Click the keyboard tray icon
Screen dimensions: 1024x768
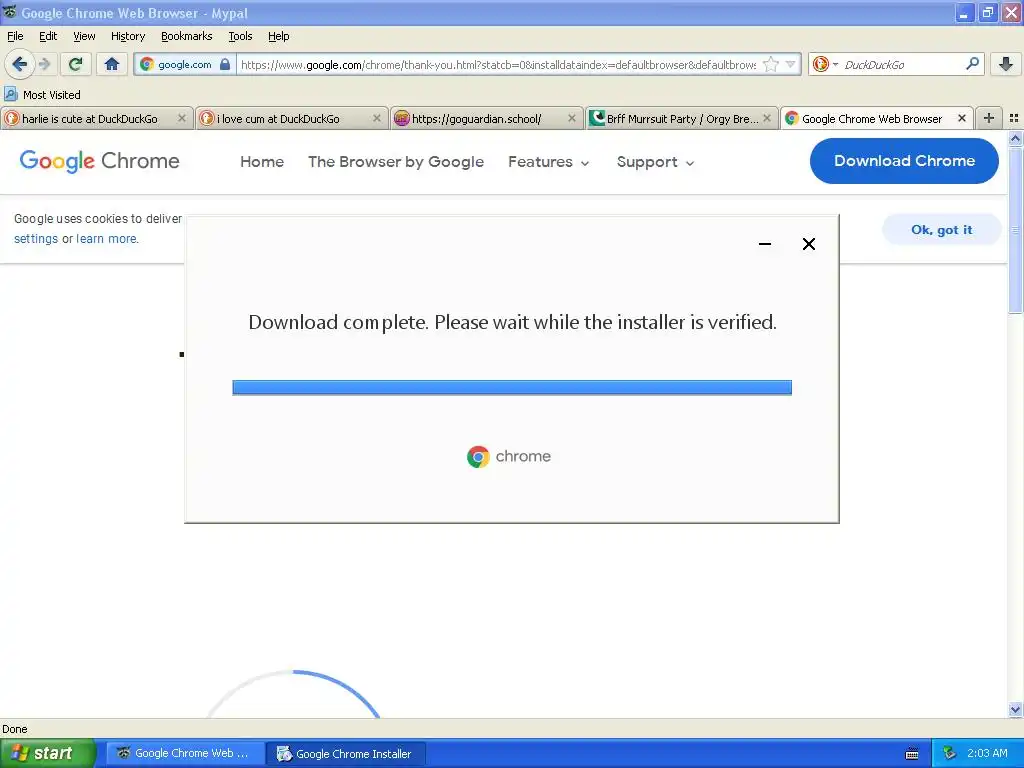pyautogui.click(x=912, y=754)
